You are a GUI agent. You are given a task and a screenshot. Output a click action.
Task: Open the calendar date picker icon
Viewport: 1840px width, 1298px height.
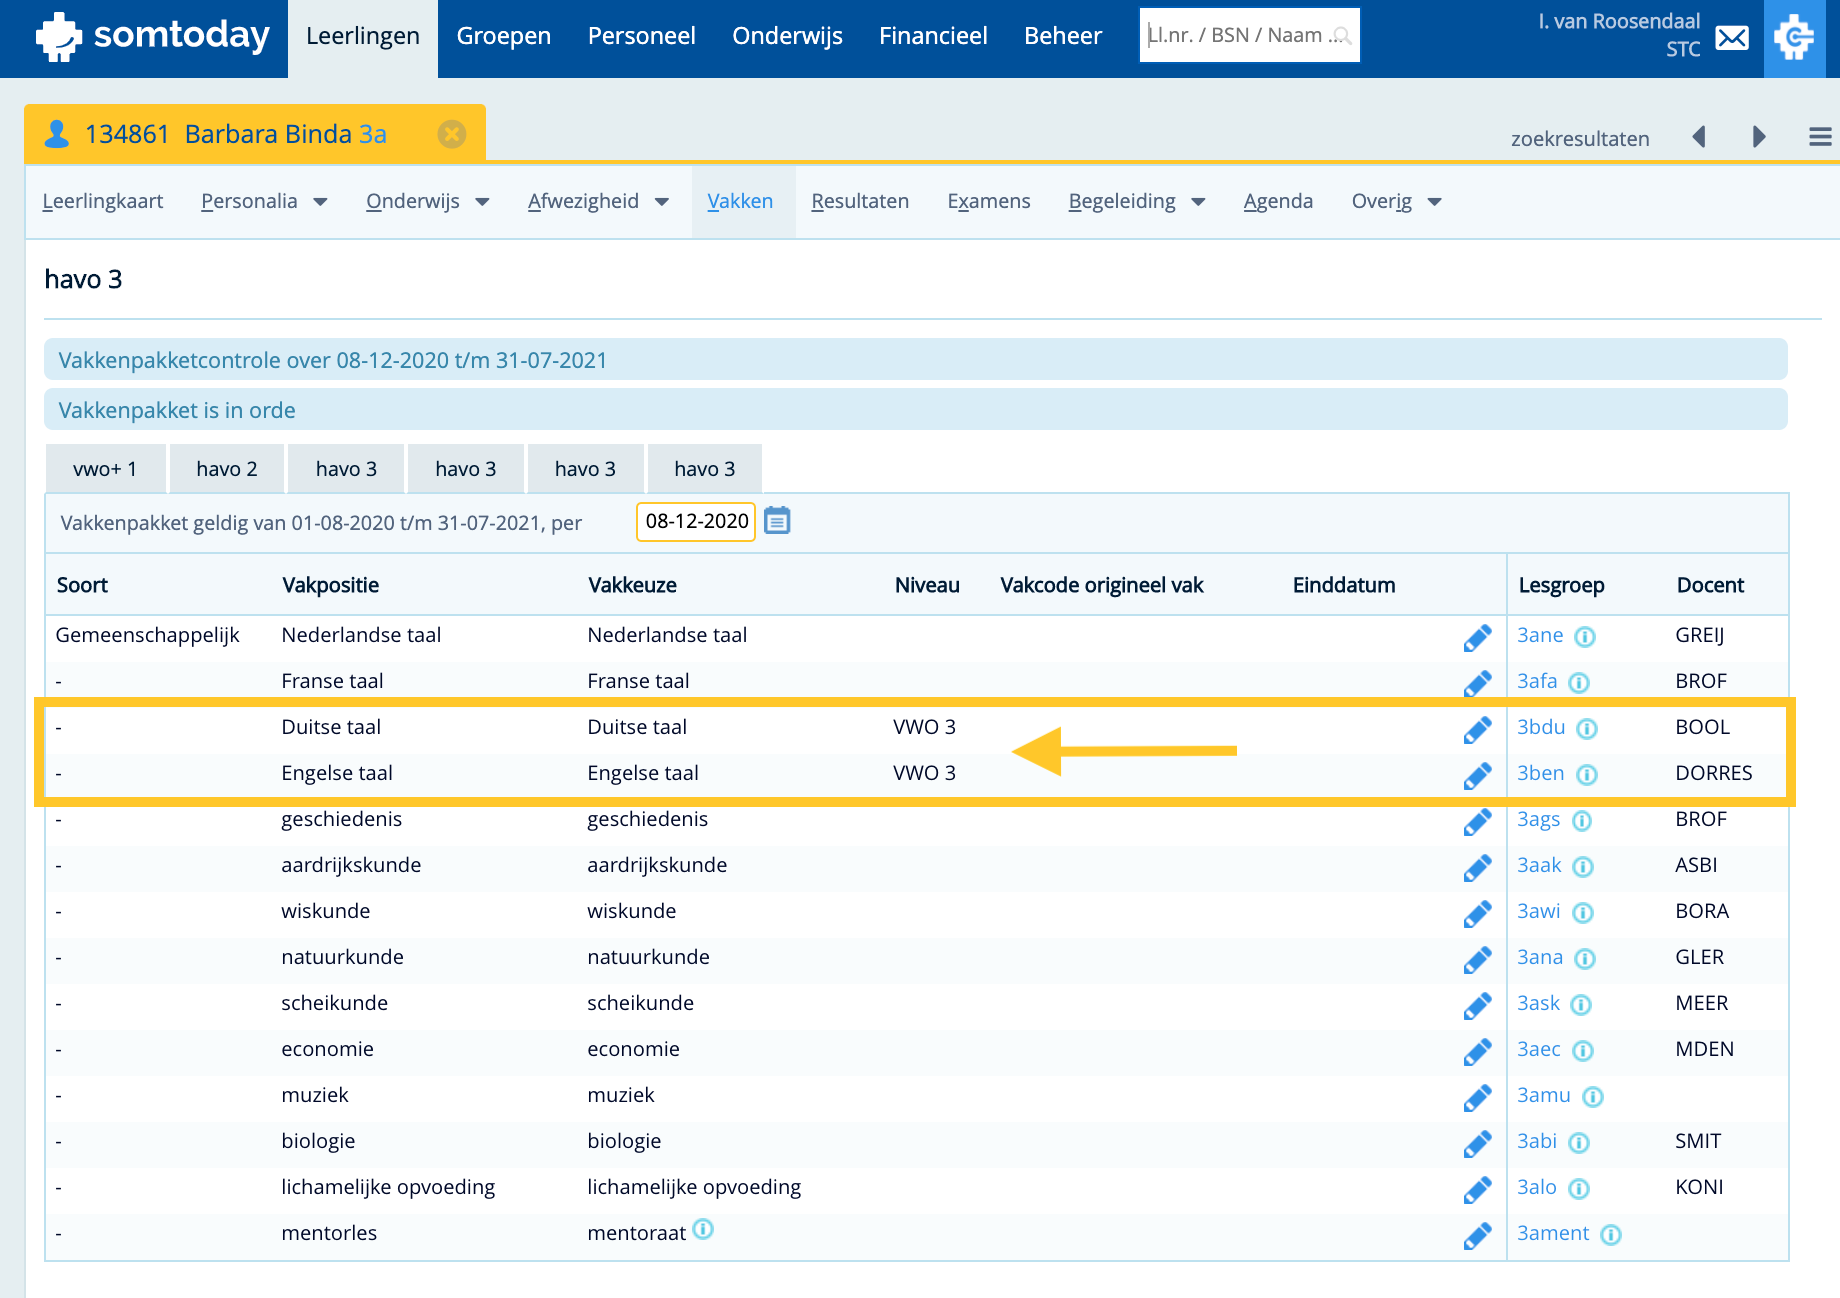coord(777,521)
